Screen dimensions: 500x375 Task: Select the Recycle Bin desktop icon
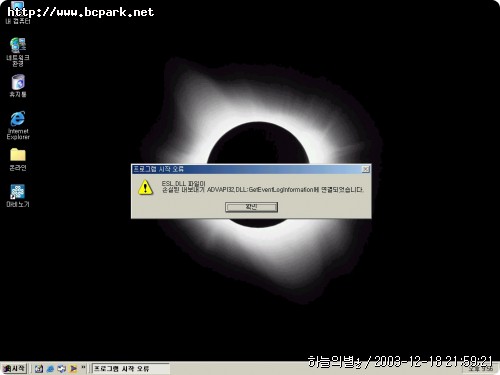[18, 86]
